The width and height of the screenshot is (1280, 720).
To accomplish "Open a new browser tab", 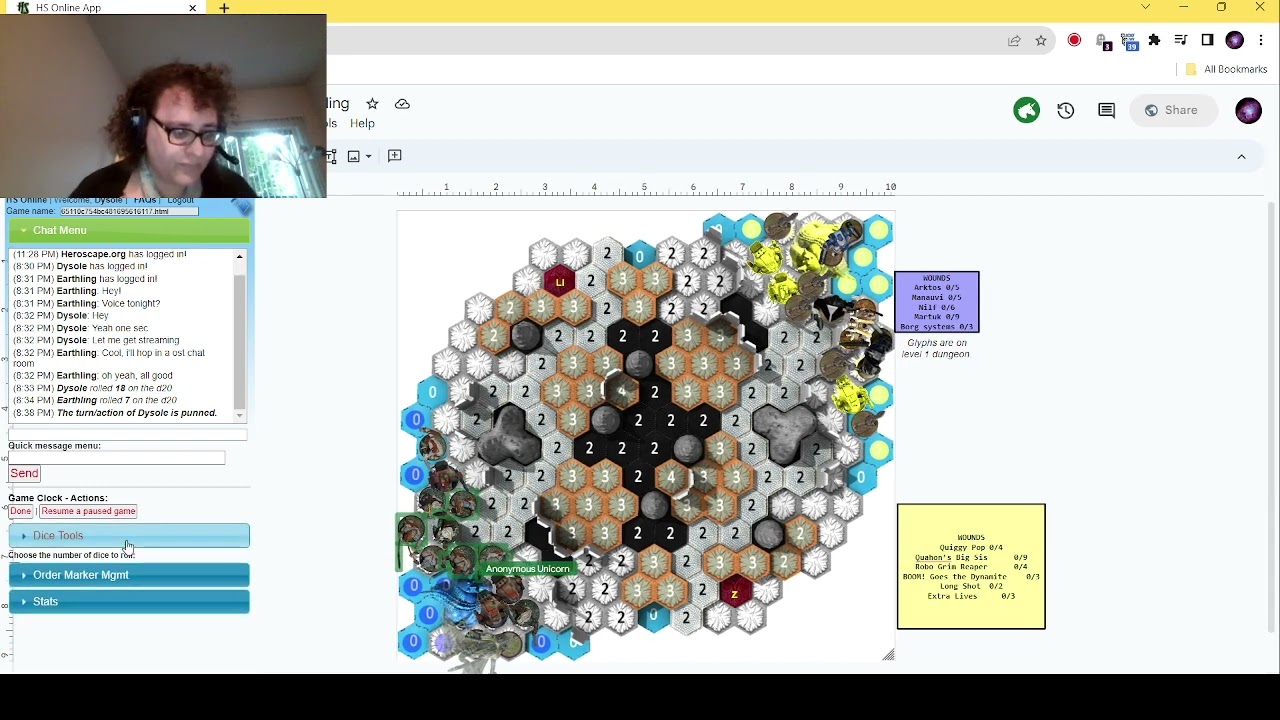I will pyautogui.click(x=224, y=8).
